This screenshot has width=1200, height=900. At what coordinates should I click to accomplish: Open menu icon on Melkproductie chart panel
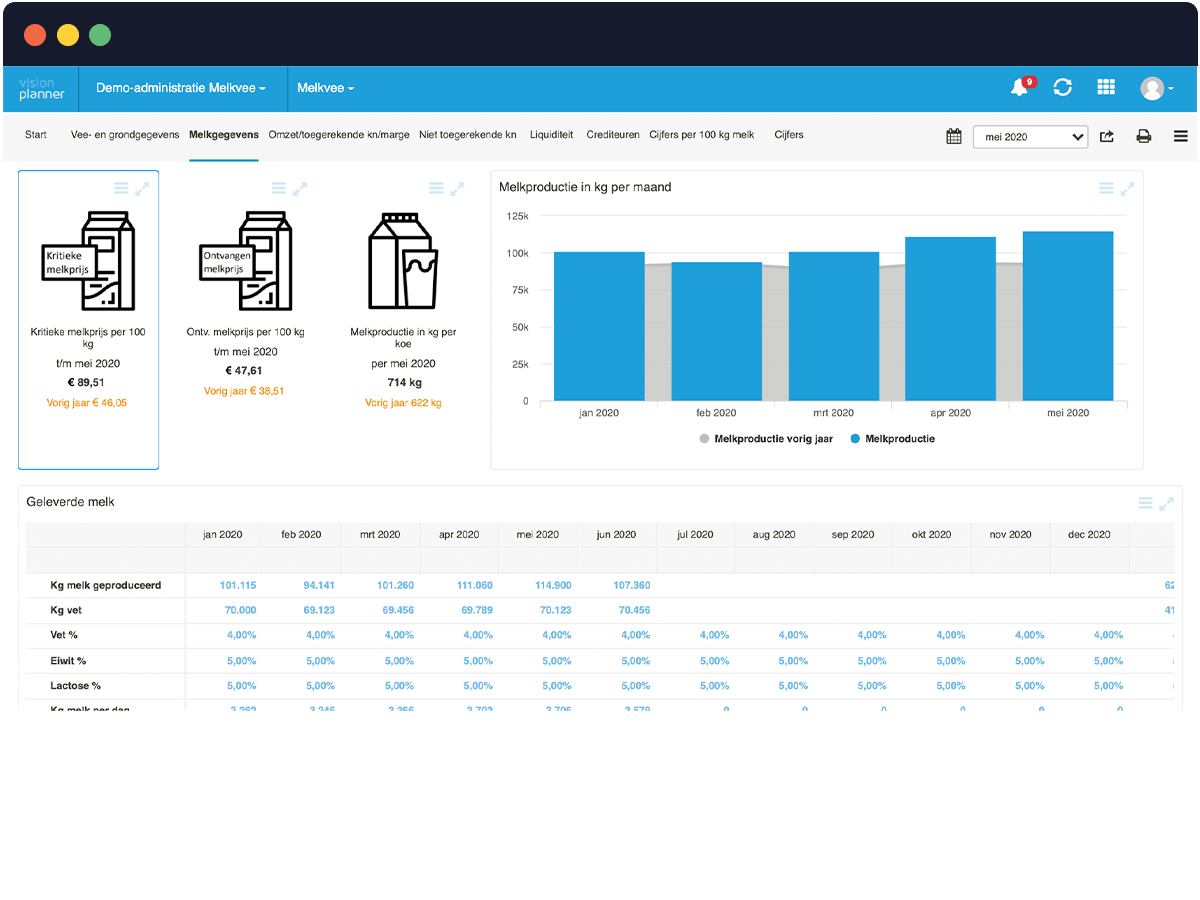tap(1106, 188)
